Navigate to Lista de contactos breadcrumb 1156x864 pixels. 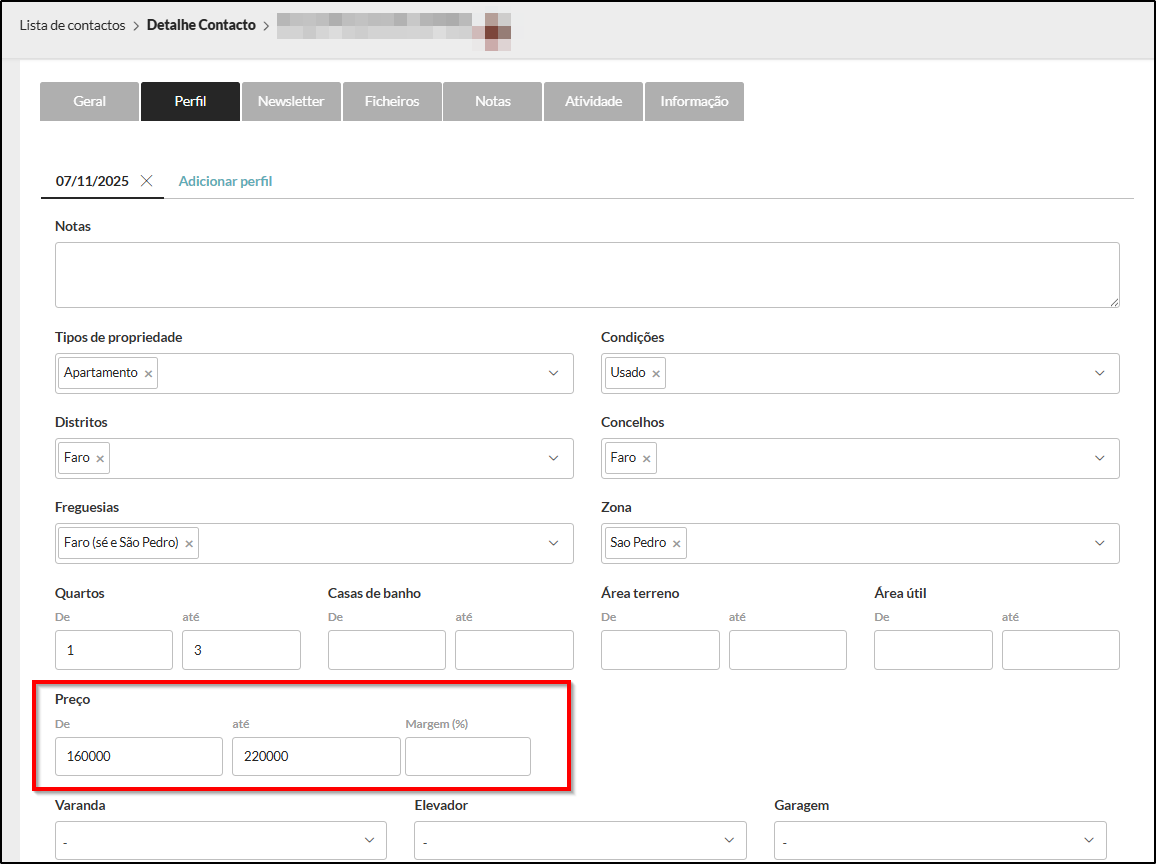[x=72, y=25]
